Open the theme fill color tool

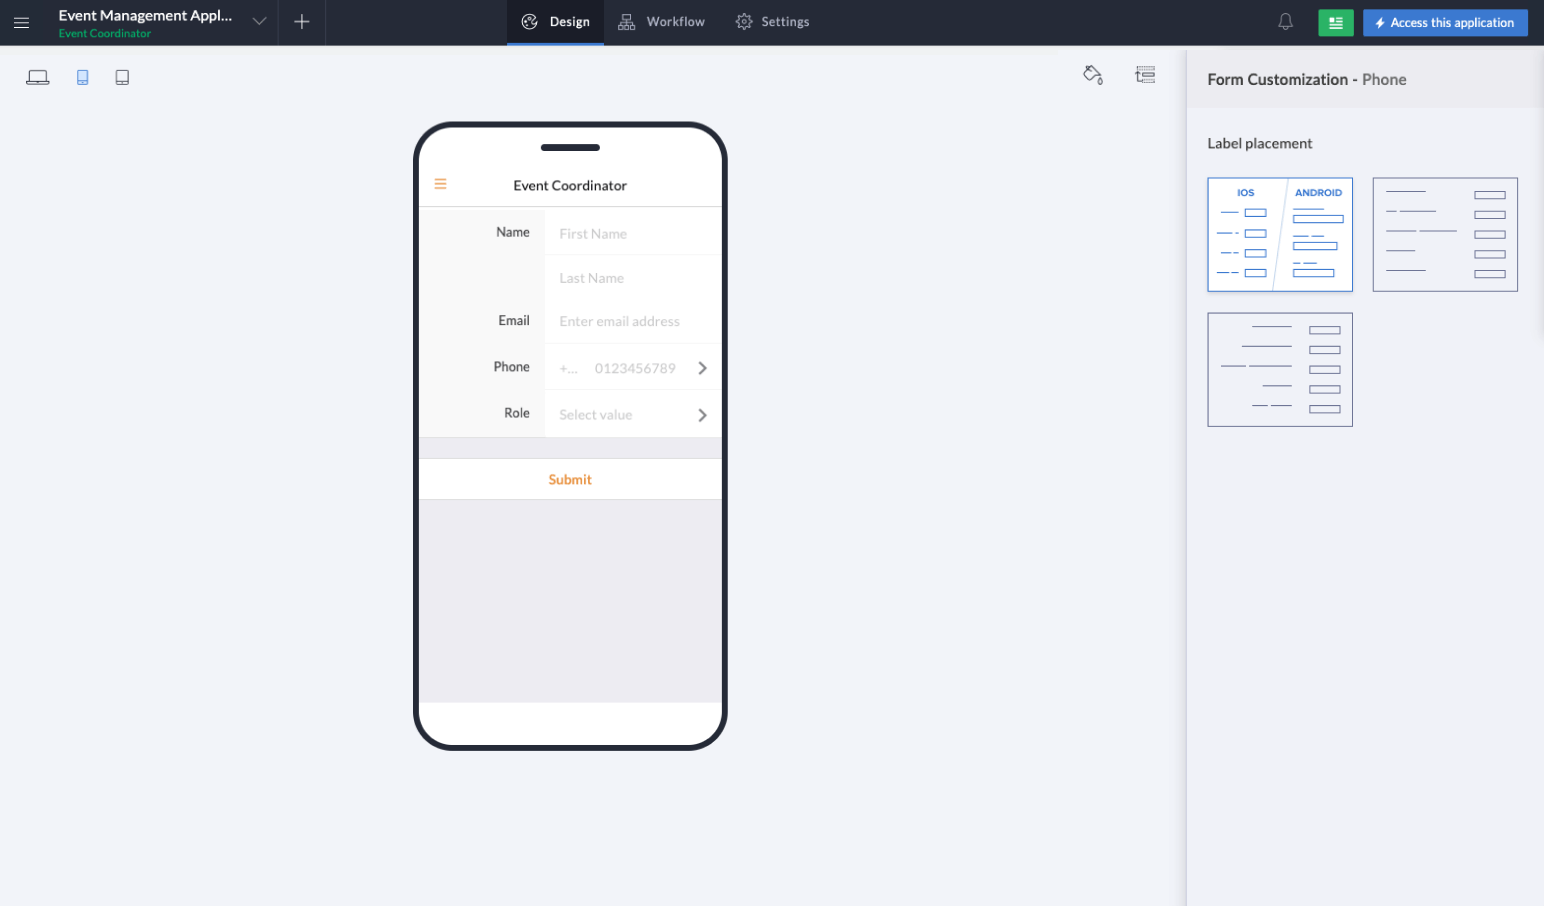1093,74
